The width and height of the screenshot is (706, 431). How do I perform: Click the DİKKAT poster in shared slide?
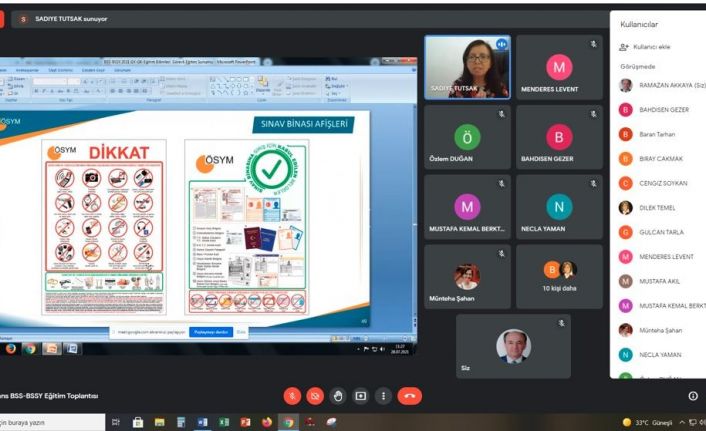click(x=104, y=227)
